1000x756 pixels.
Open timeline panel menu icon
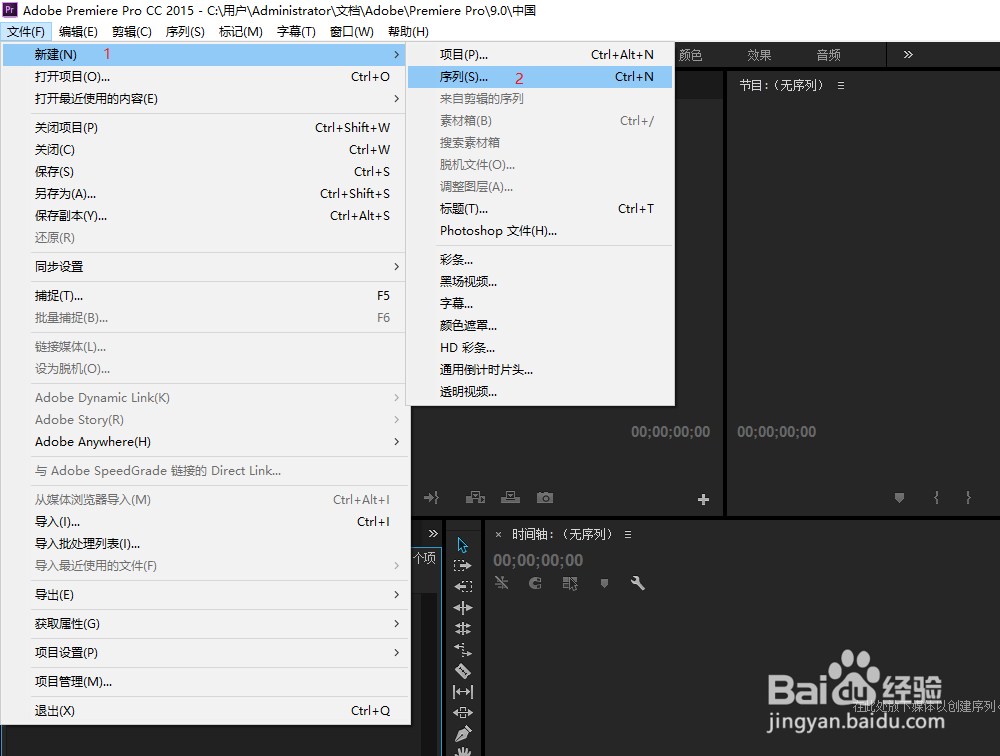tap(628, 535)
